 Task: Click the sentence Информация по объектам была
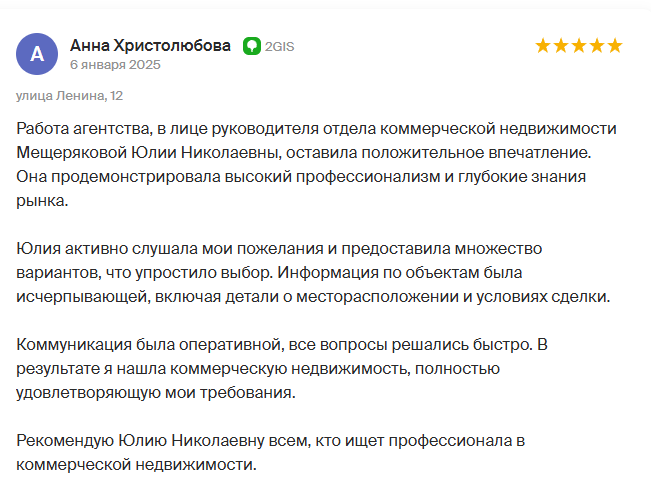(x=400, y=272)
